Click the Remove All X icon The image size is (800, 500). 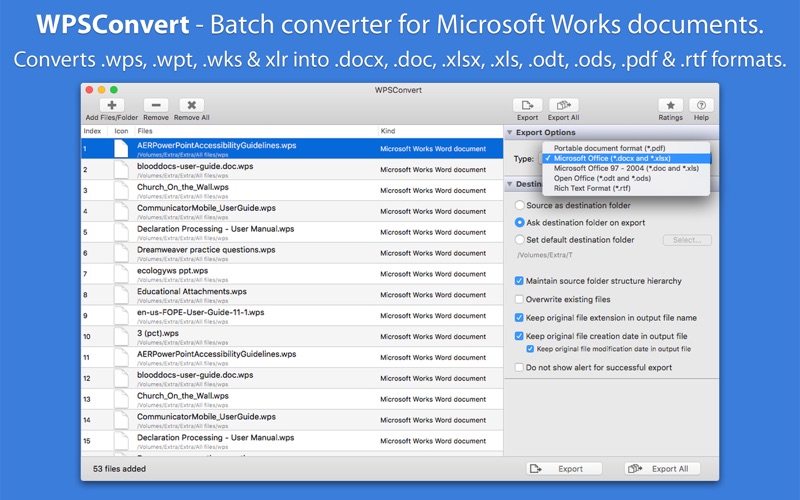click(x=191, y=105)
